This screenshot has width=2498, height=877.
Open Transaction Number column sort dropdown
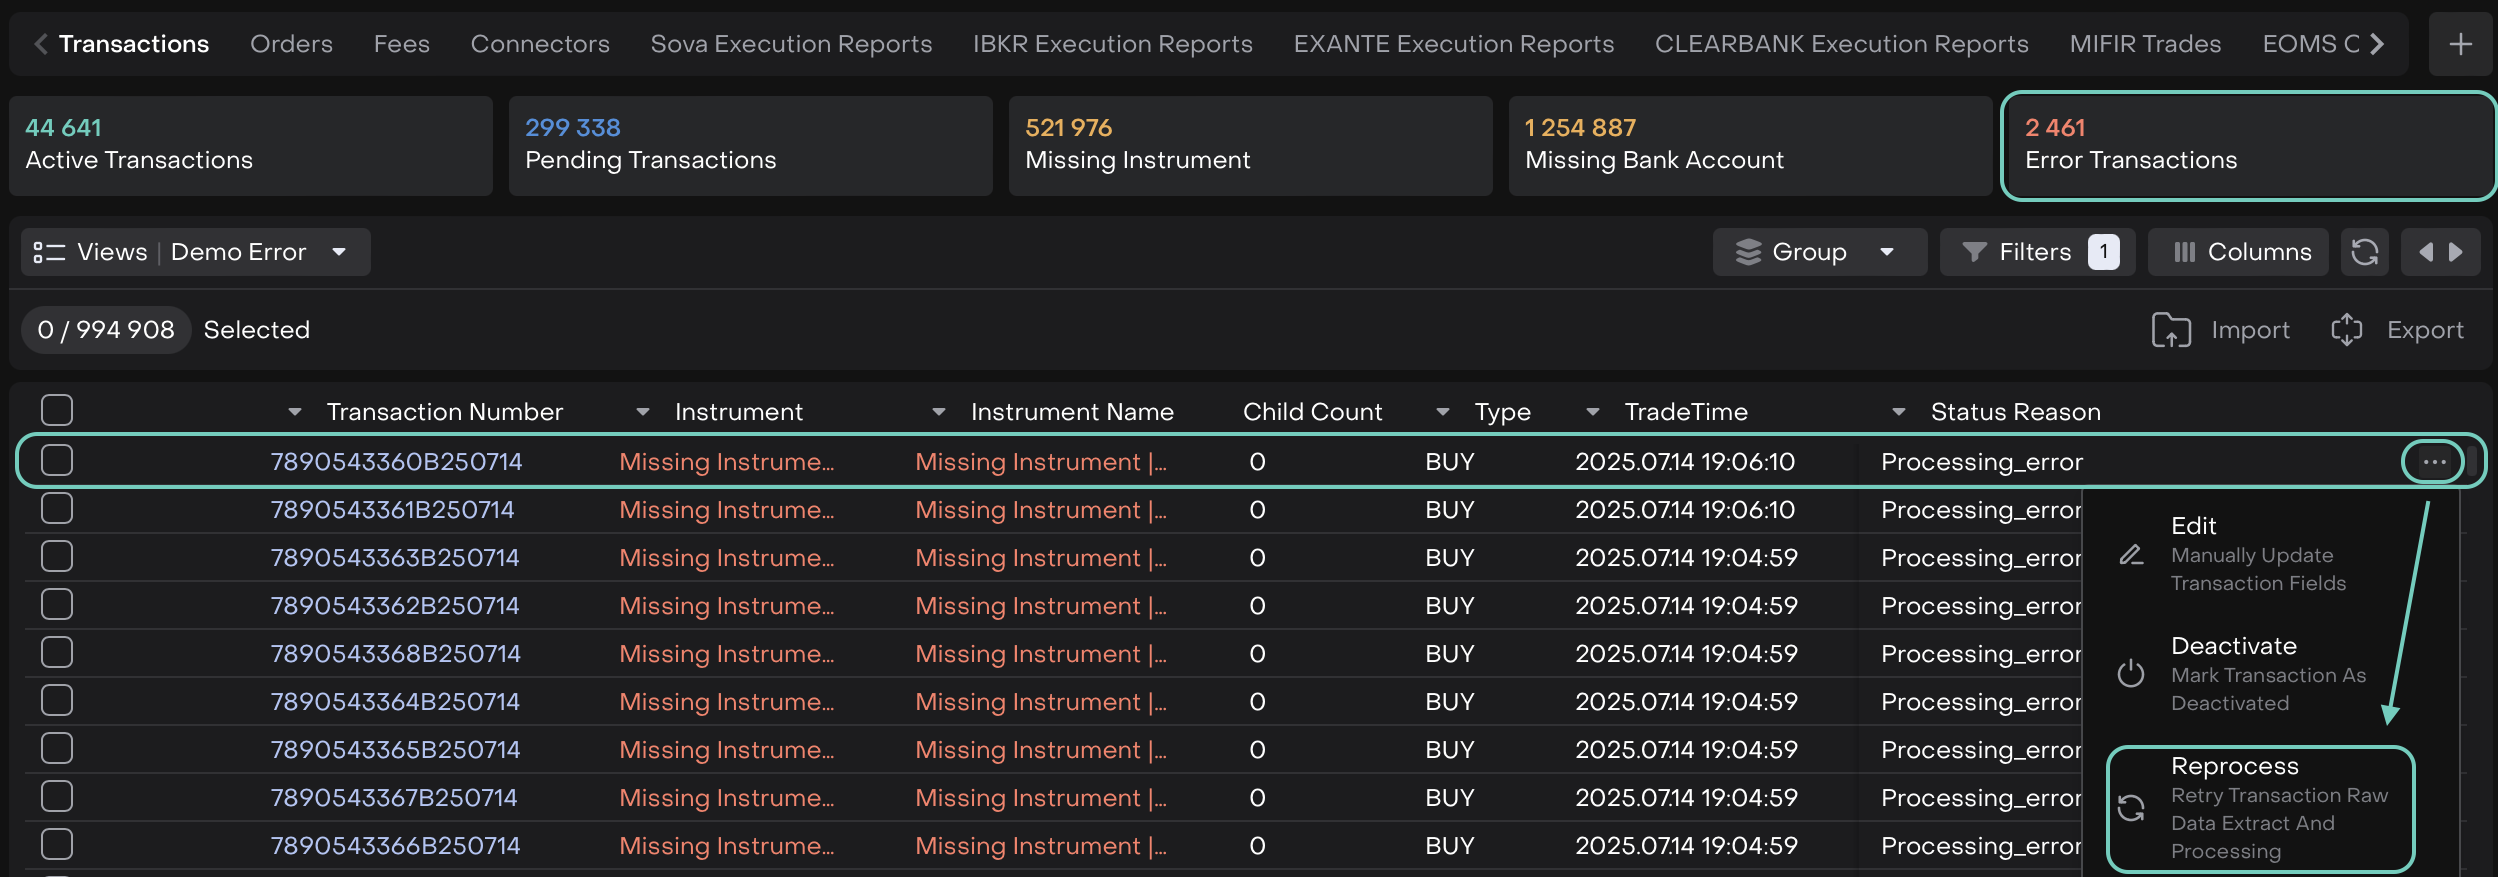coord(295,412)
